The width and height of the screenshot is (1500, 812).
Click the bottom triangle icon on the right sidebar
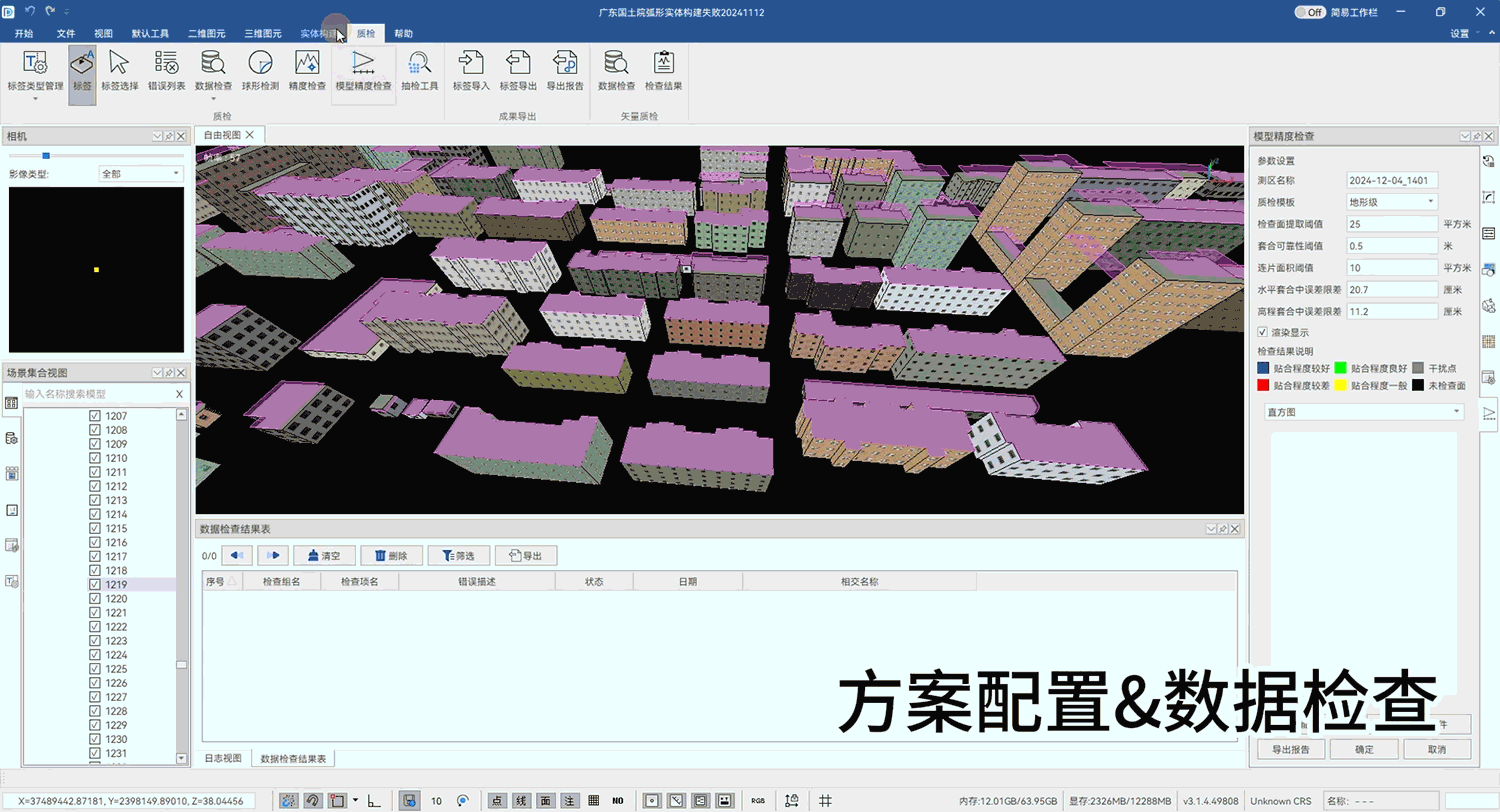coord(1488,412)
